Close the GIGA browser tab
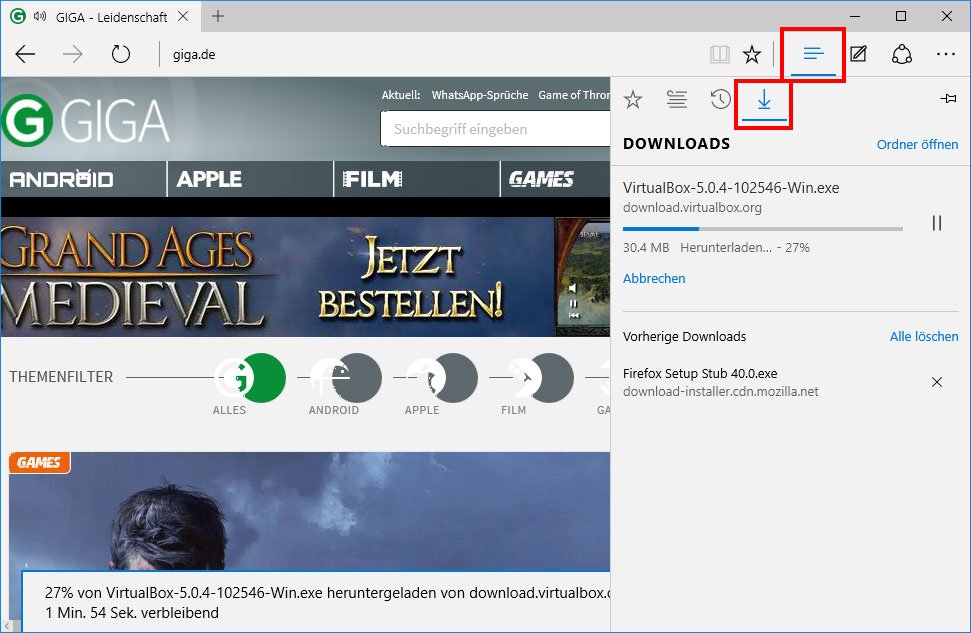This screenshot has width=971, height=633. point(183,17)
